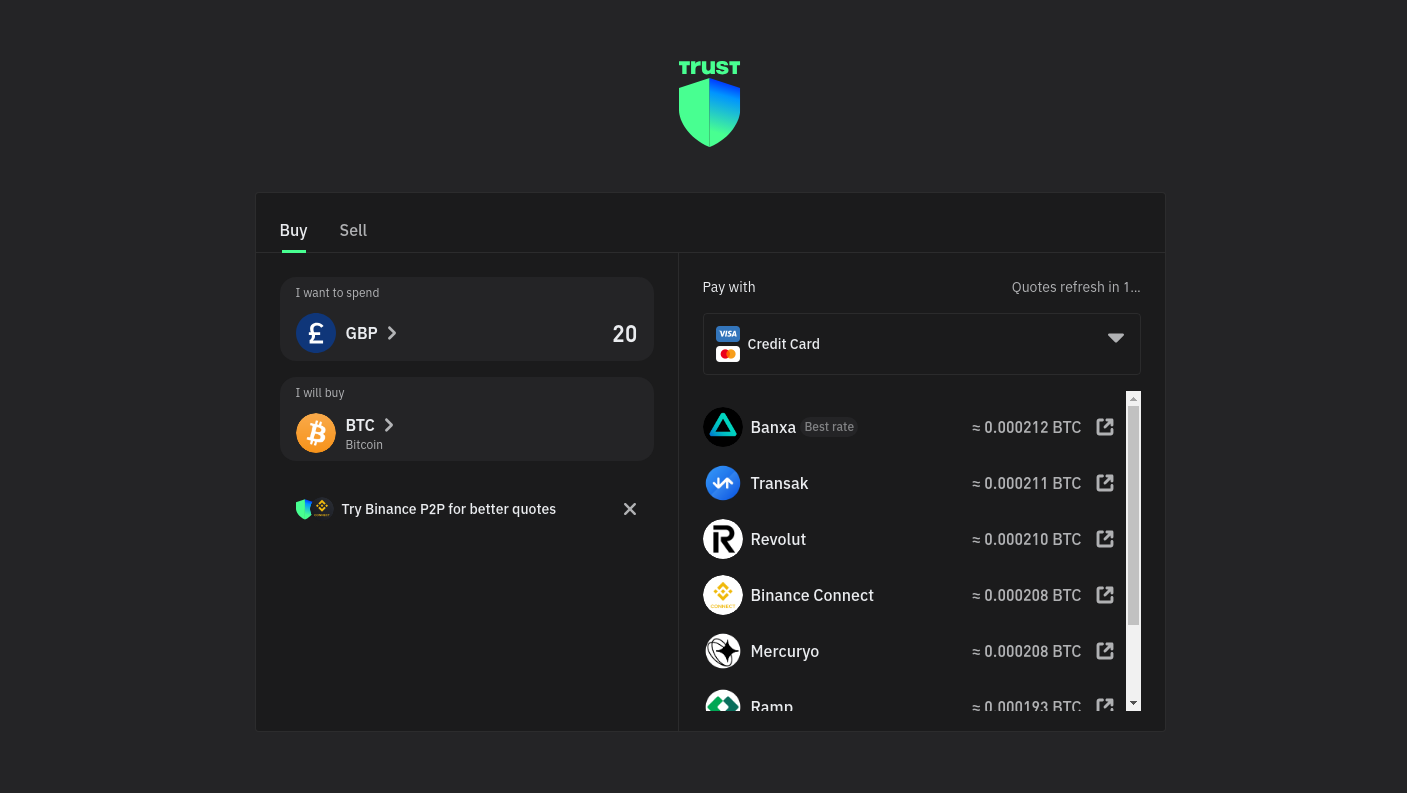
Task: Click the Ramp provider icon
Action: pos(723,704)
